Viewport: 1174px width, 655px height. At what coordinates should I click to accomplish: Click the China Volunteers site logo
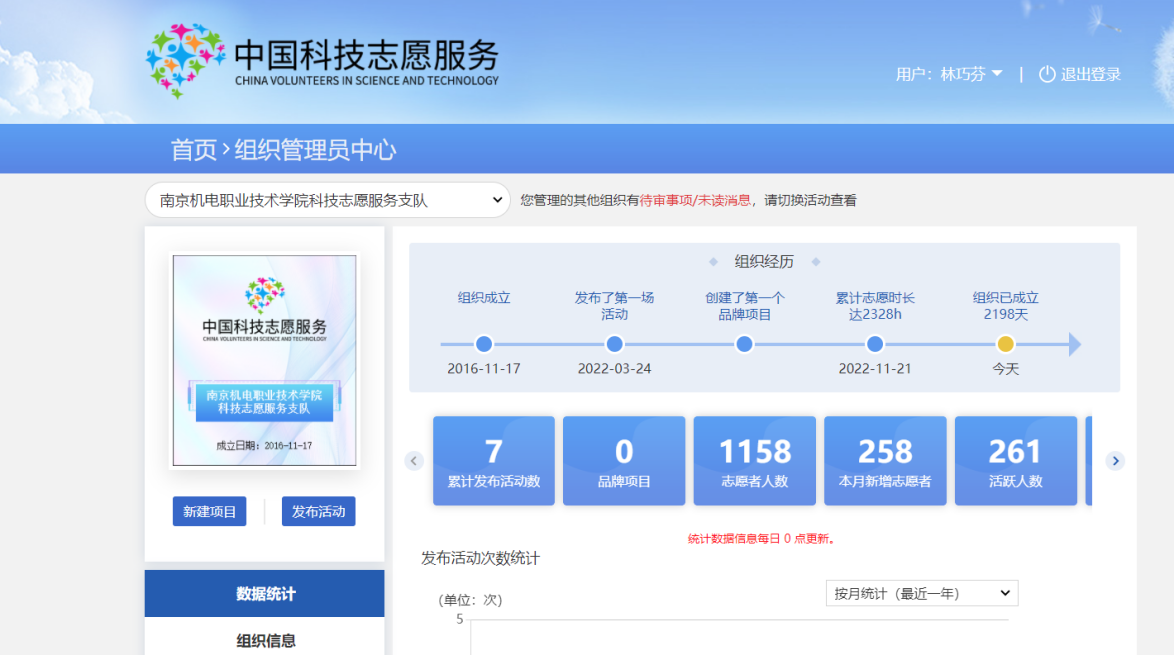coord(321,60)
